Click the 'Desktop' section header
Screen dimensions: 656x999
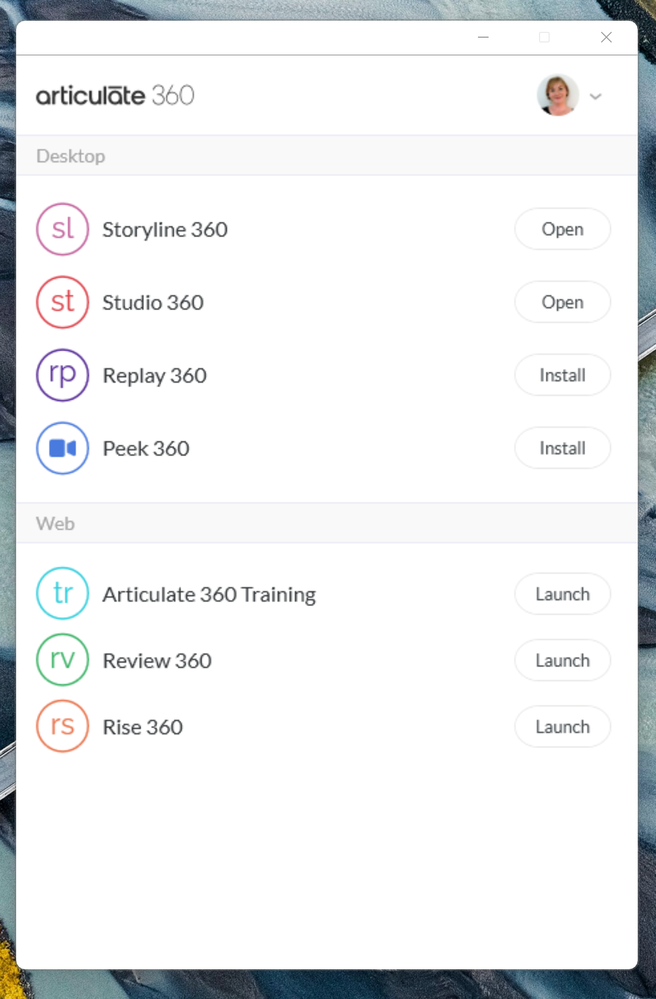pyautogui.click(x=327, y=156)
